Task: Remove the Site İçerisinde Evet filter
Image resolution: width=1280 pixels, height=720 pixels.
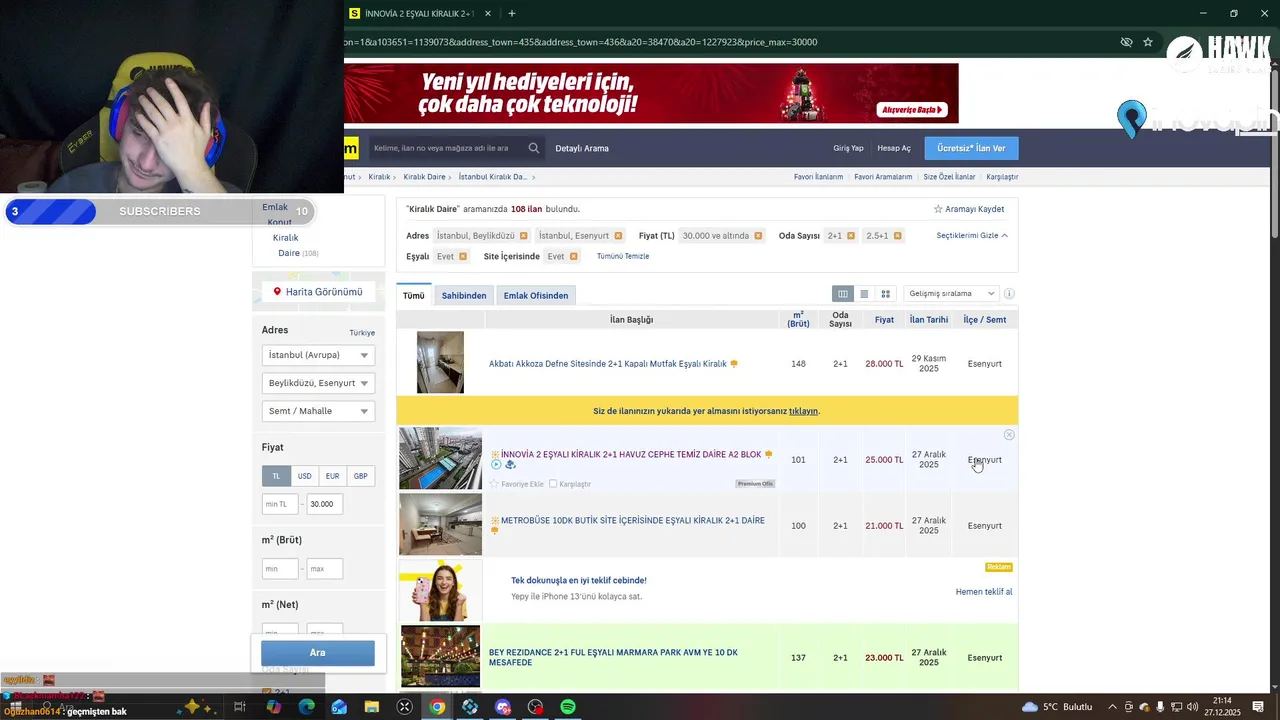Action: (x=574, y=257)
